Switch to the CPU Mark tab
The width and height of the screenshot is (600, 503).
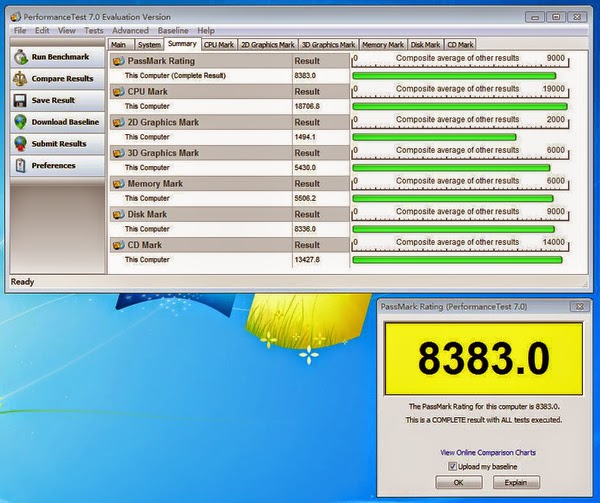click(219, 45)
